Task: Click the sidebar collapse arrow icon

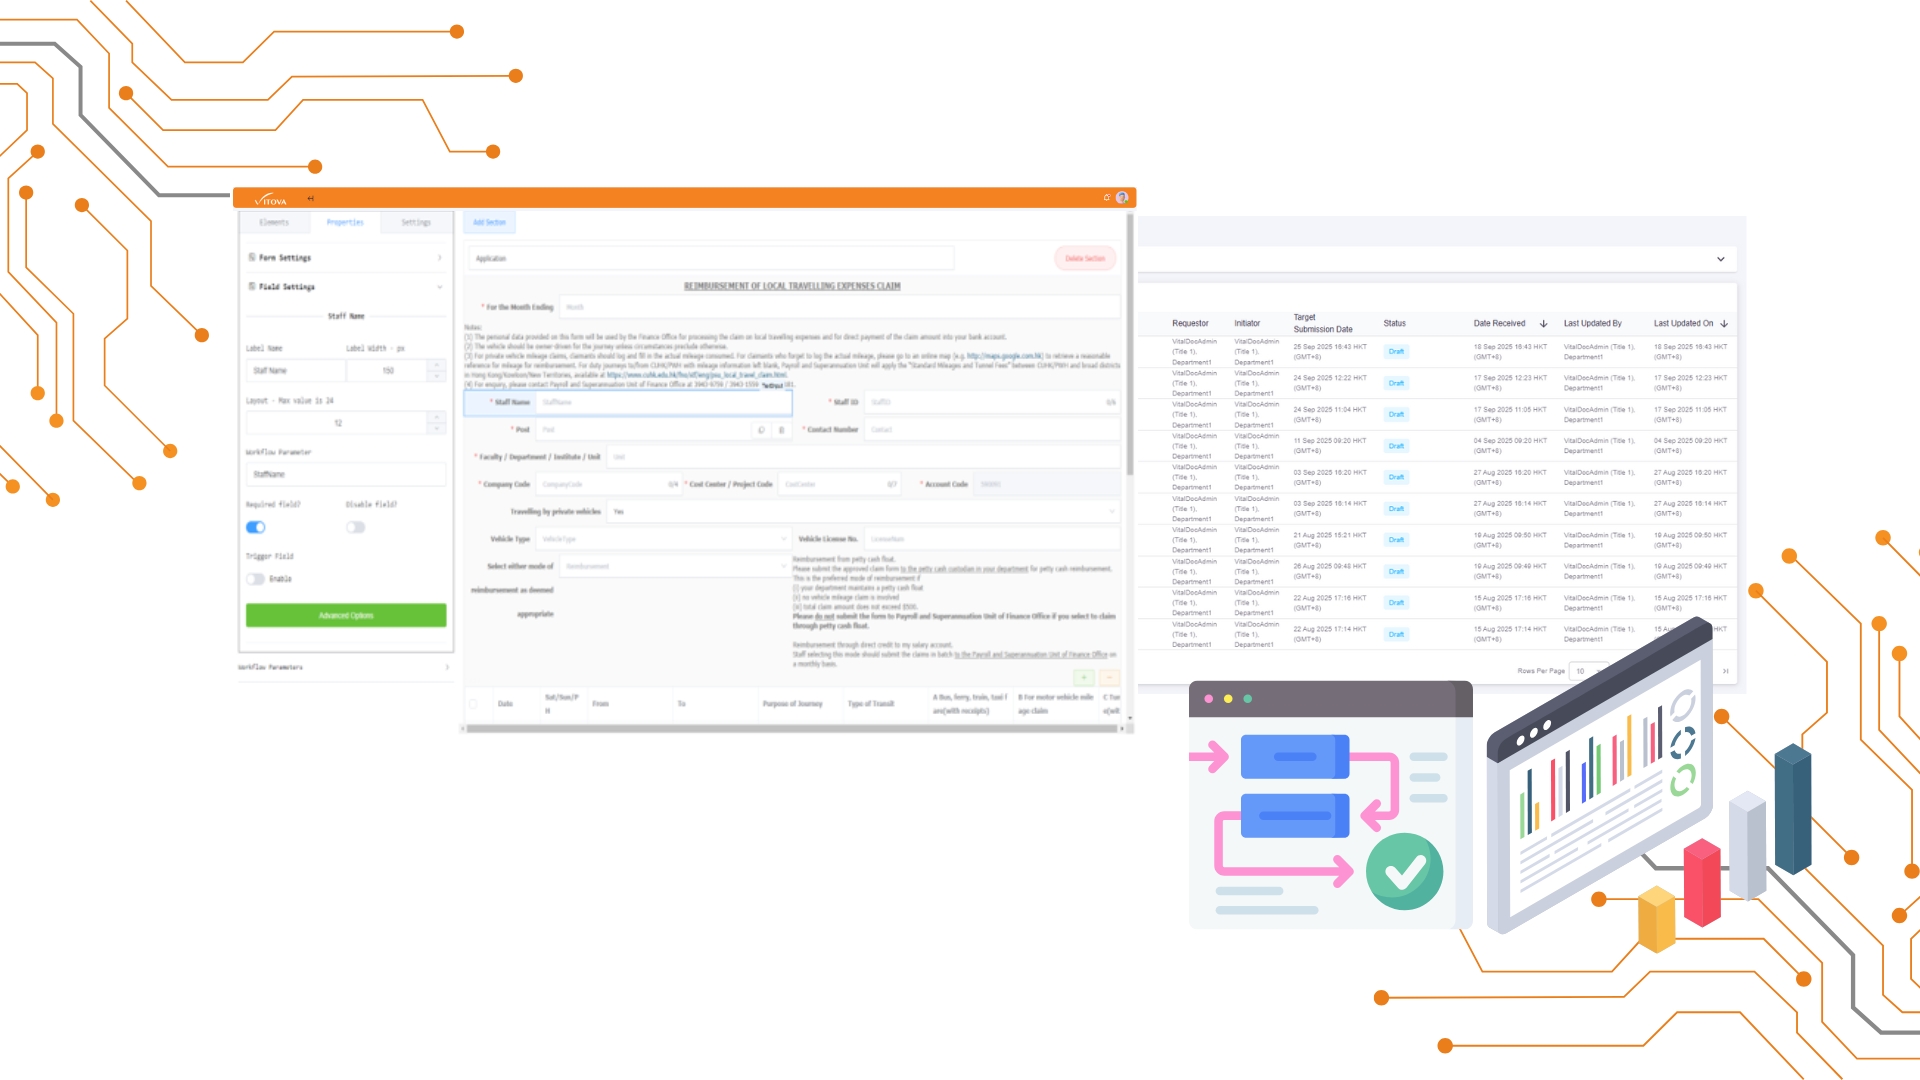Action: [310, 199]
